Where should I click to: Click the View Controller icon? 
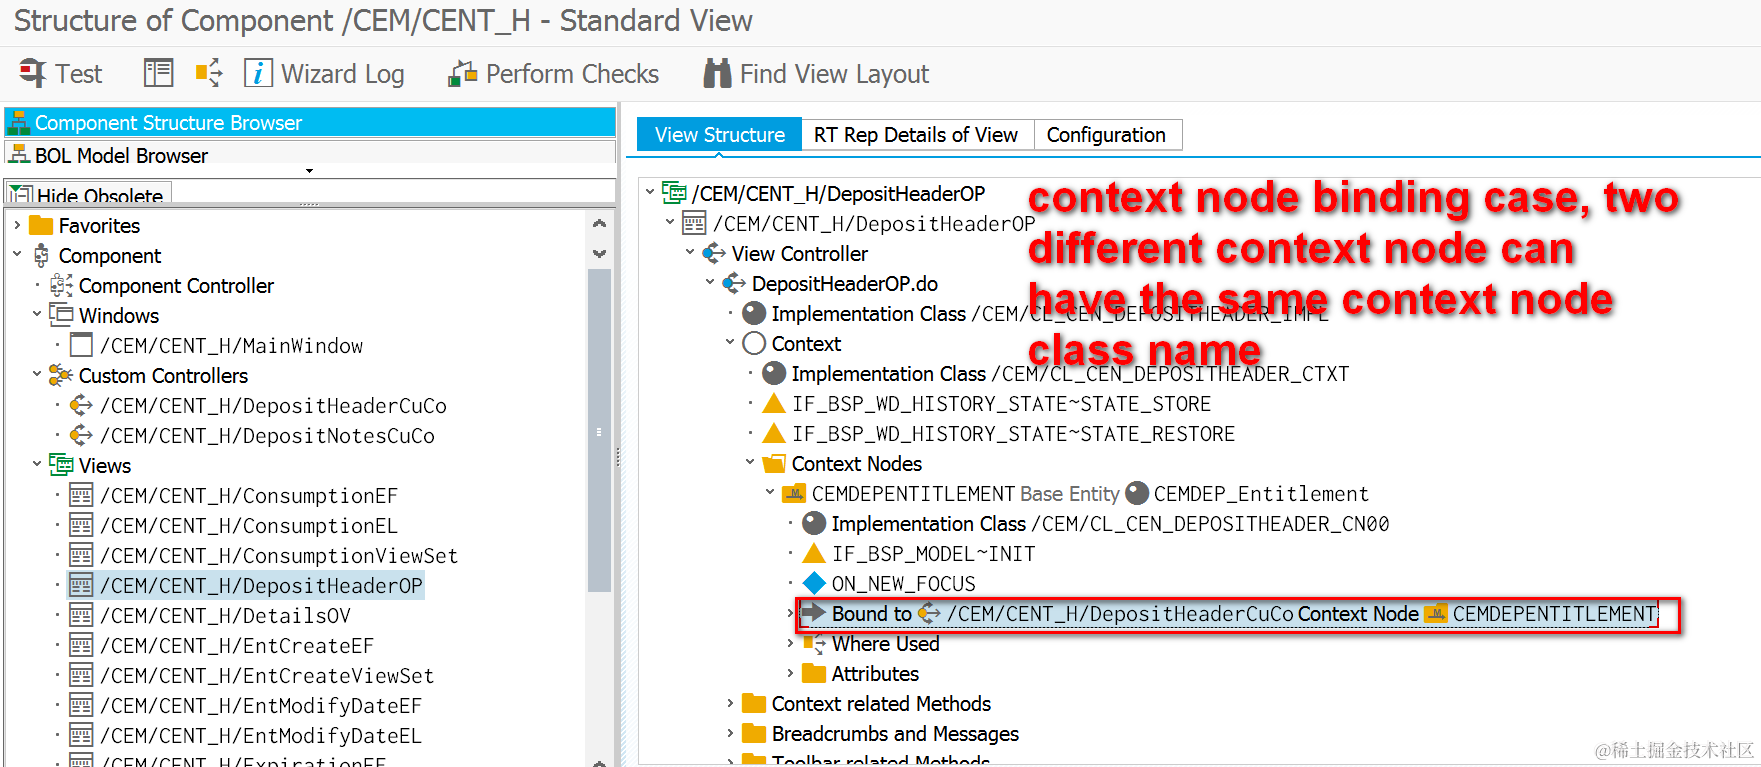point(714,253)
